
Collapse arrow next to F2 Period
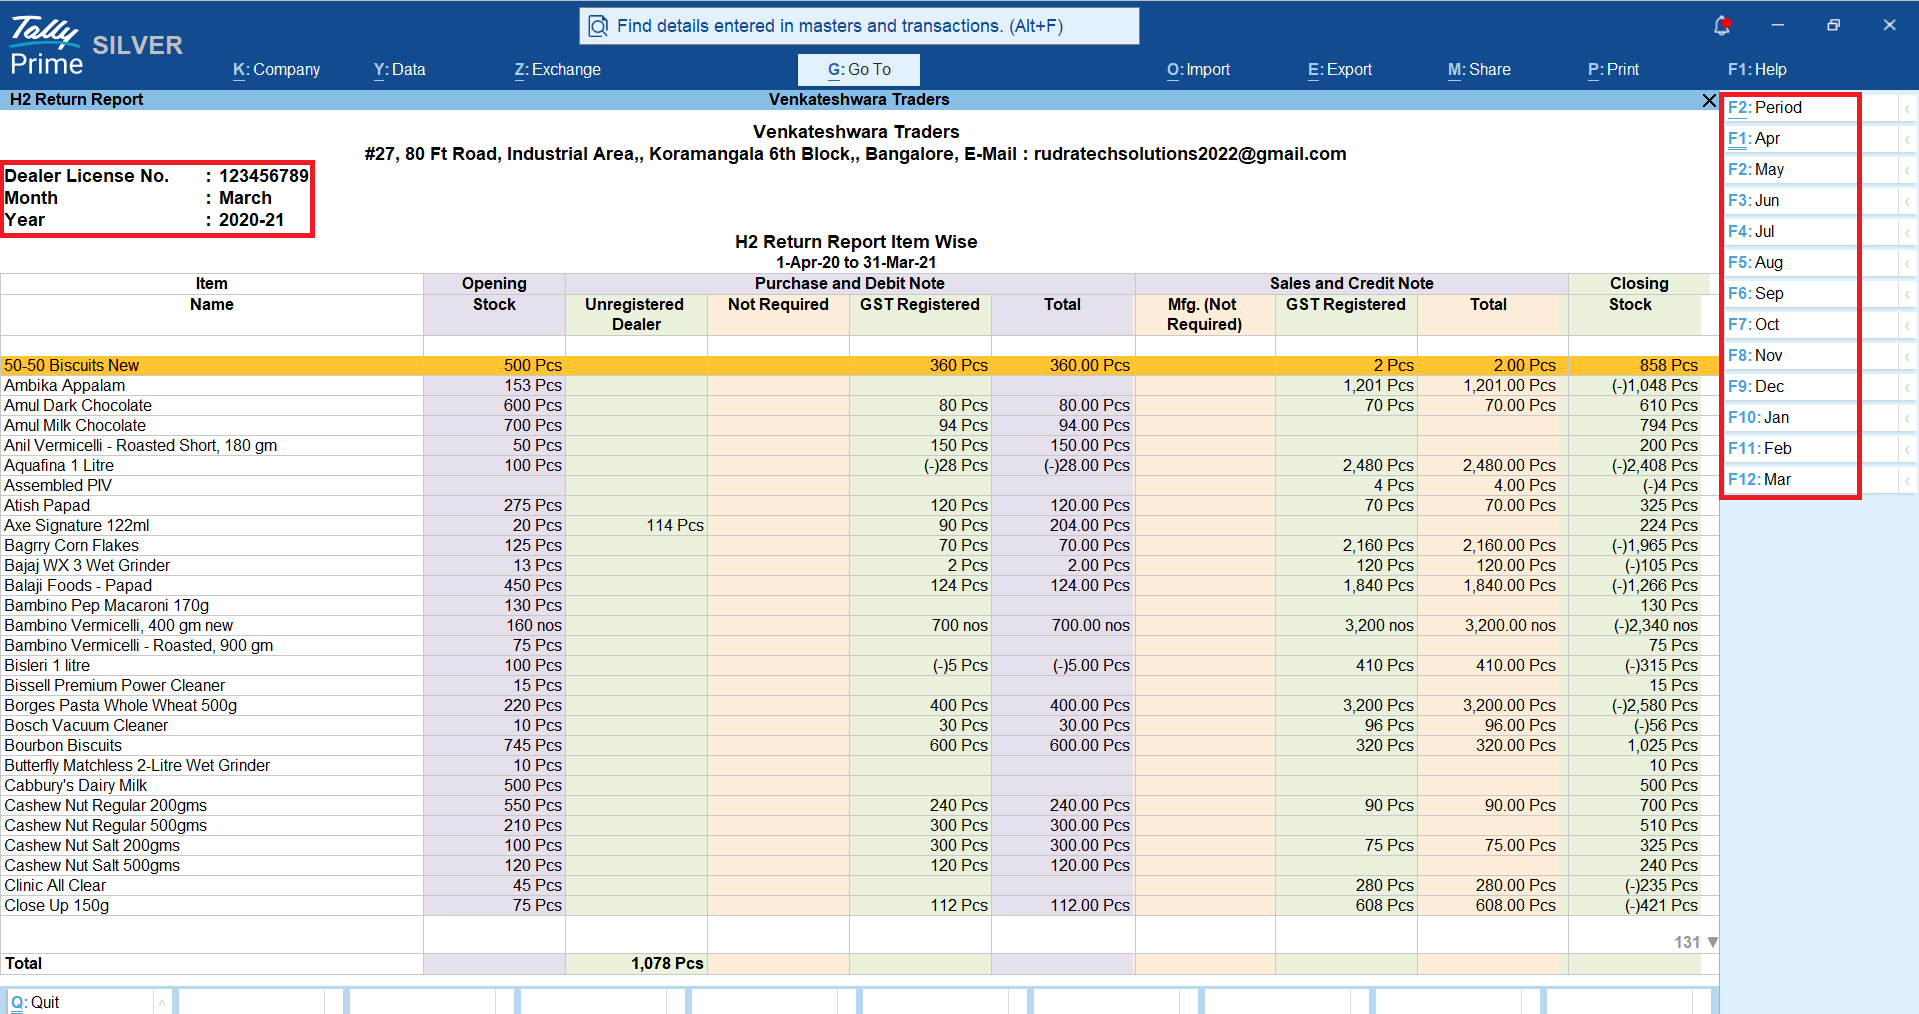(x=1907, y=108)
